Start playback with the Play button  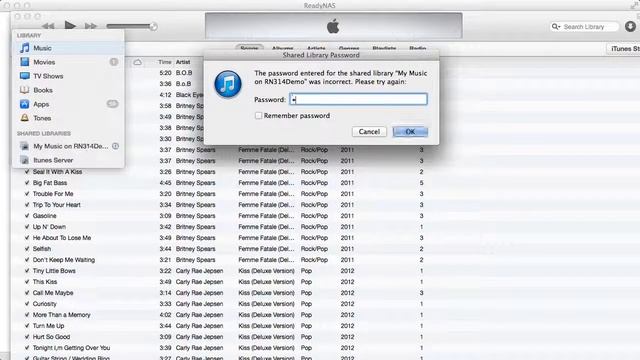tap(70, 26)
